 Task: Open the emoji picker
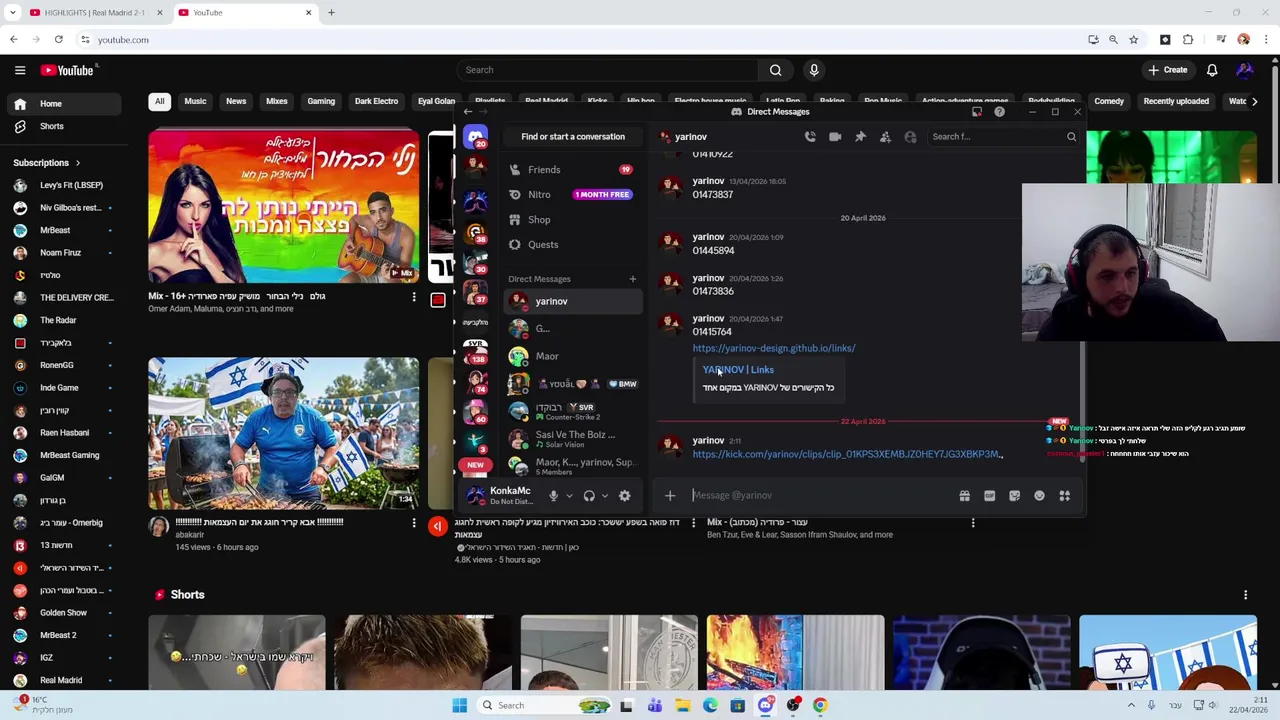1039,496
